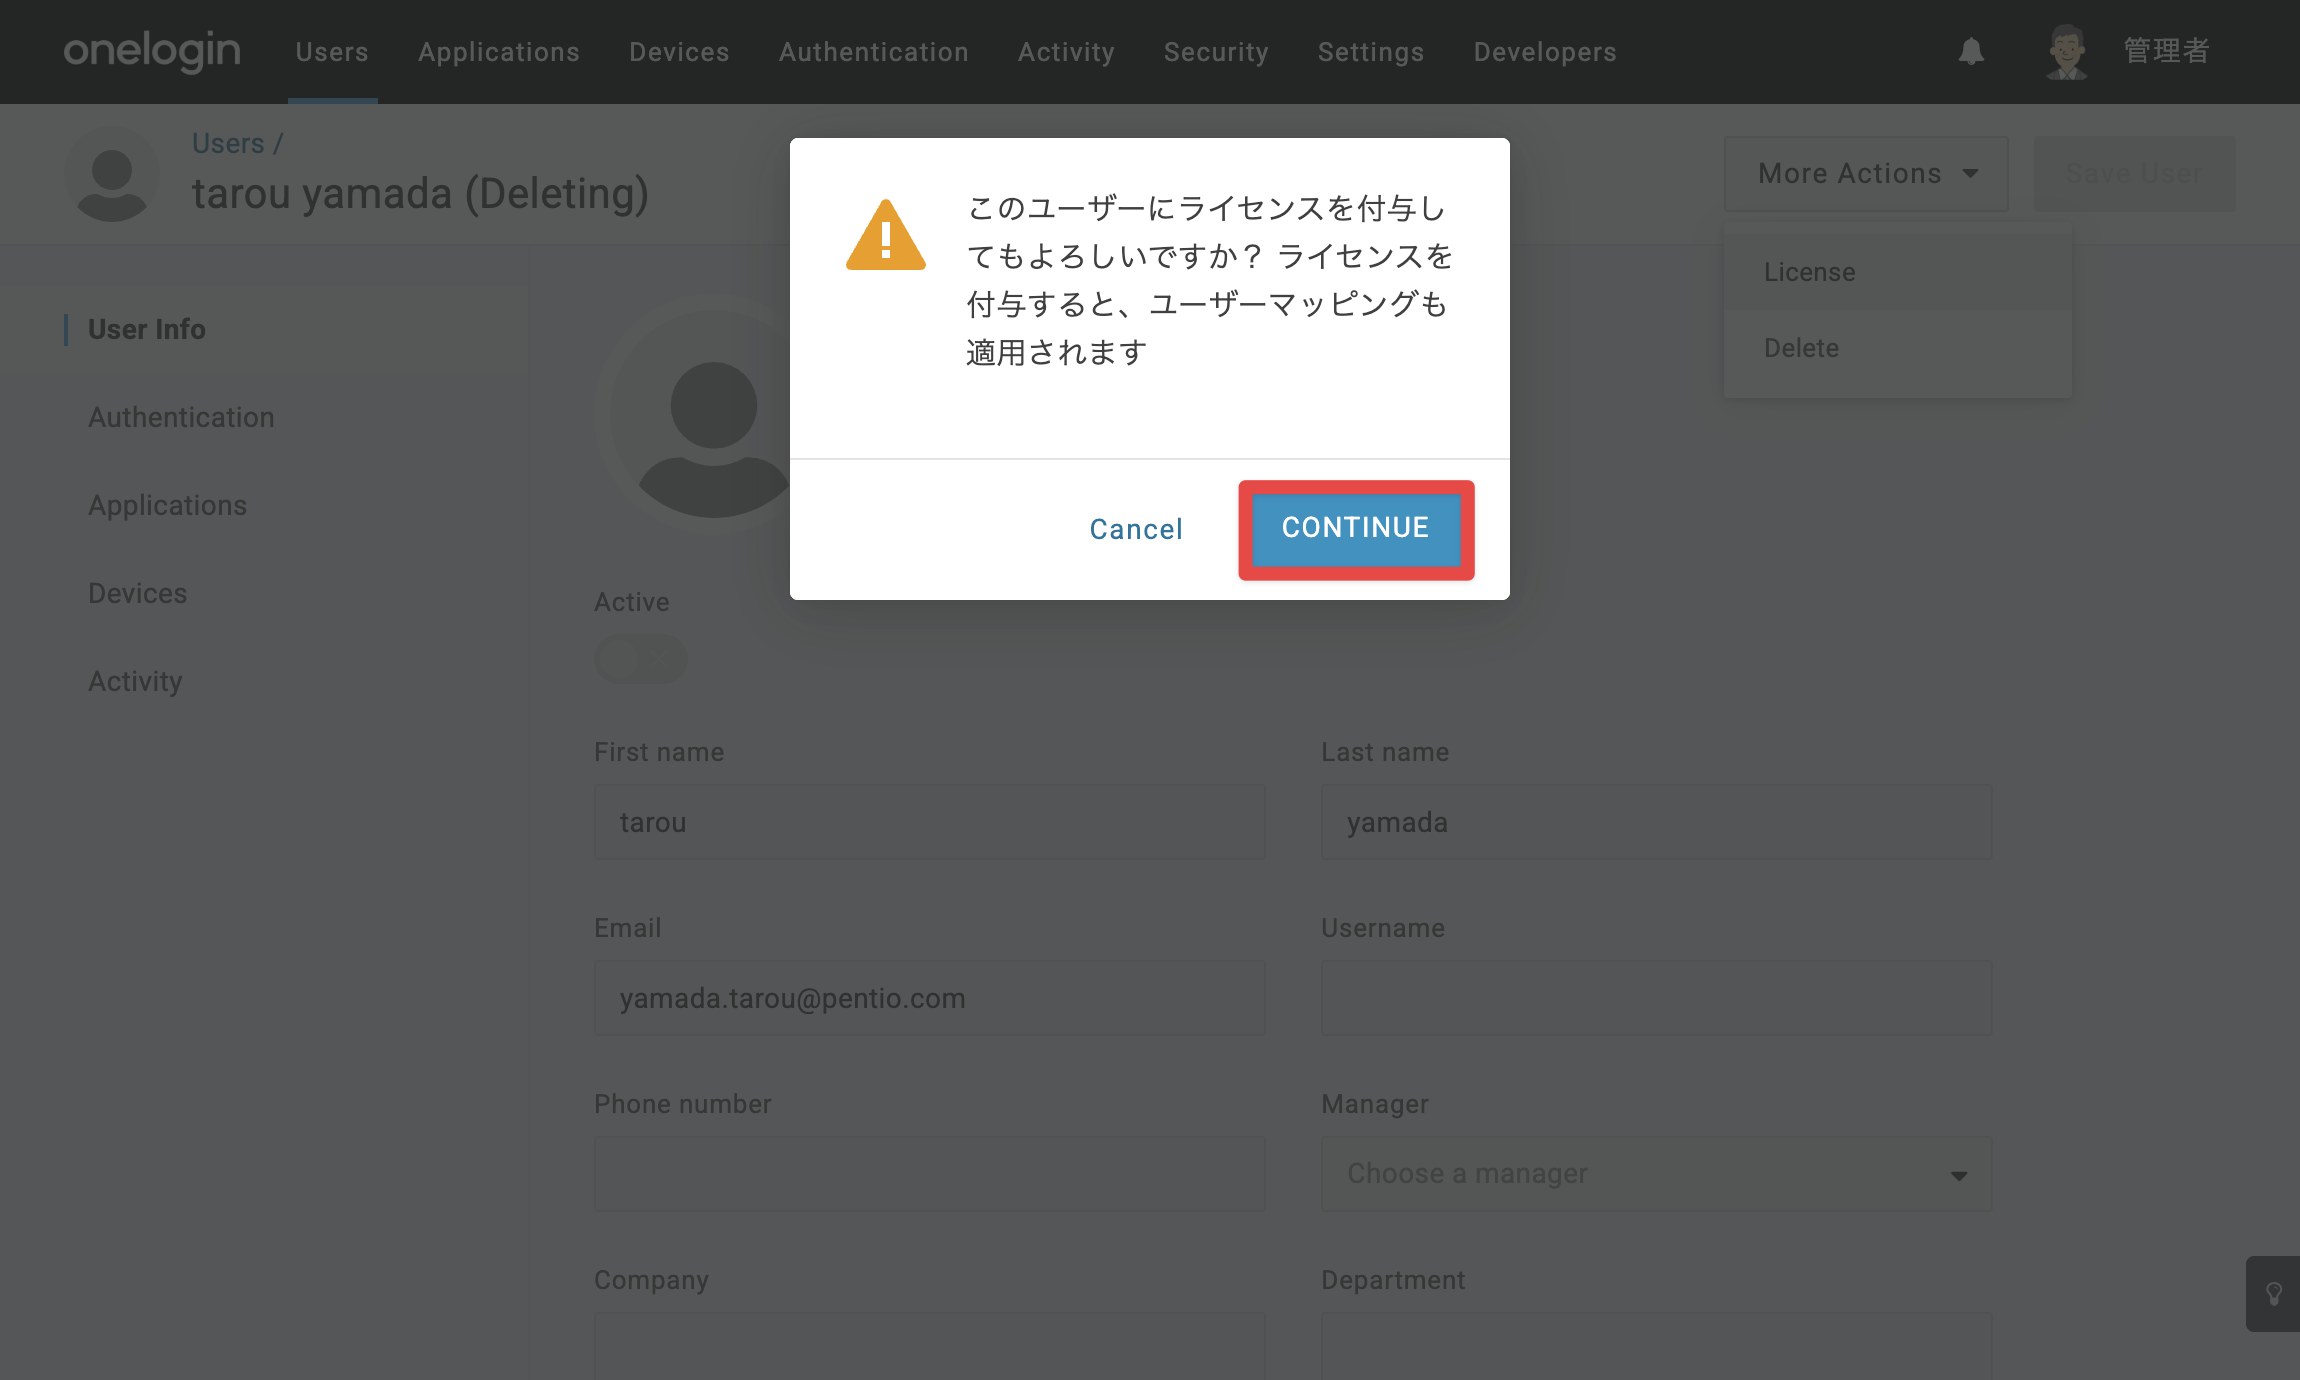Click the Phone number field
This screenshot has width=2300, height=1380.
point(930,1174)
